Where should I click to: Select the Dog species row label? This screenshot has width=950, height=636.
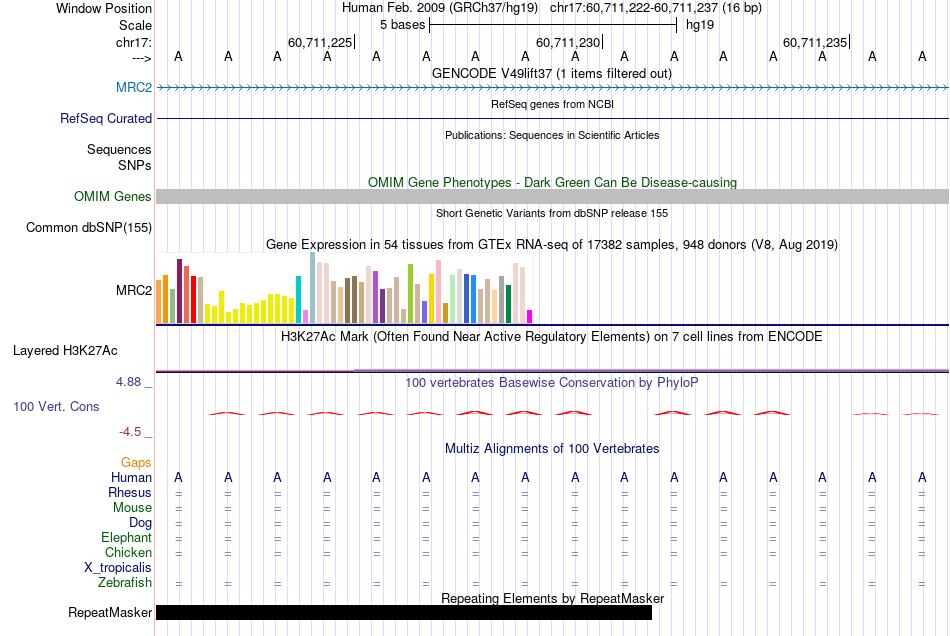coord(140,522)
